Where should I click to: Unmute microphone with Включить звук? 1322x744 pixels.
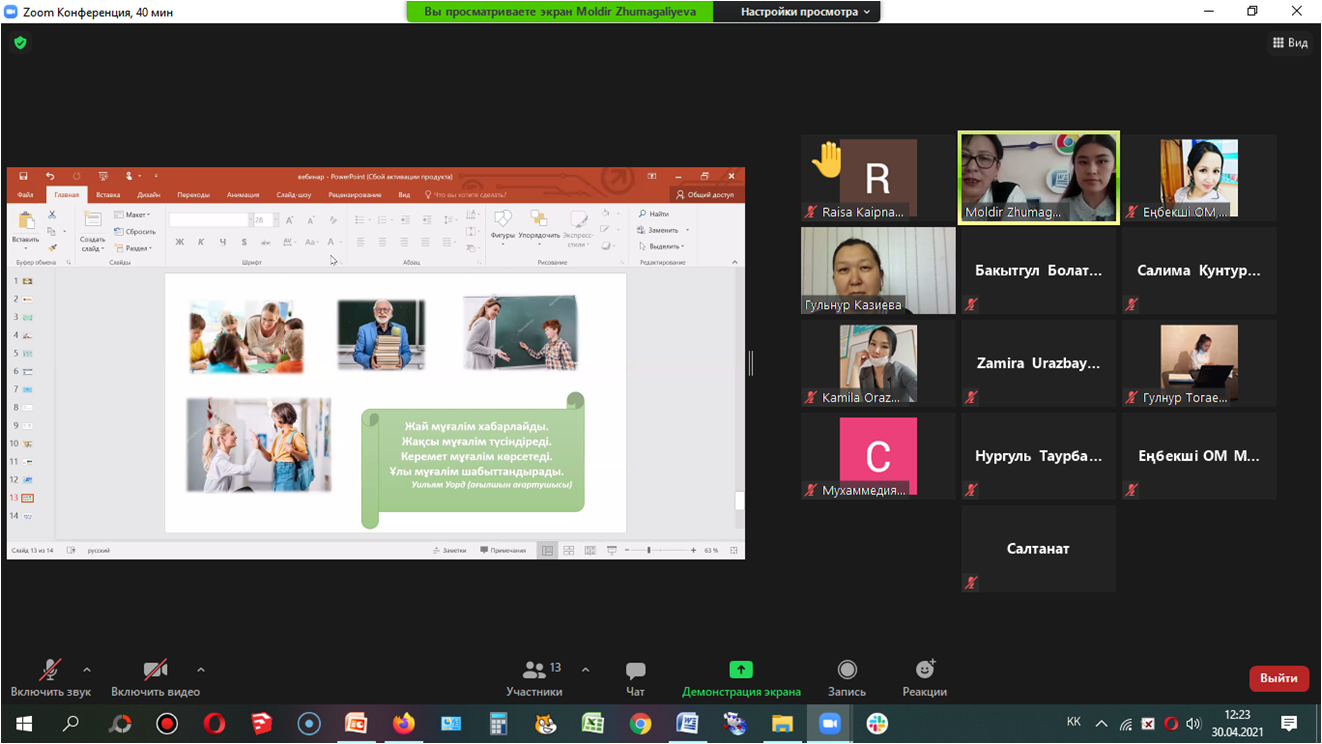pos(50,677)
